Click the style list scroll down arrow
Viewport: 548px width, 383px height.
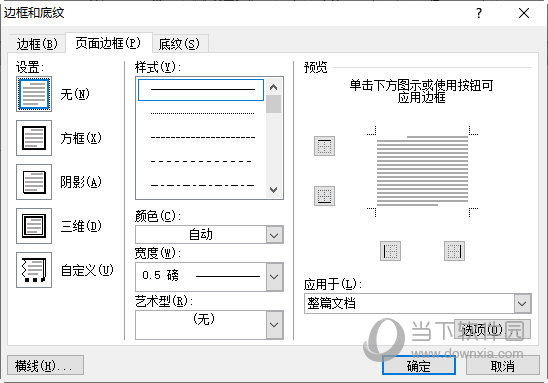(x=274, y=189)
